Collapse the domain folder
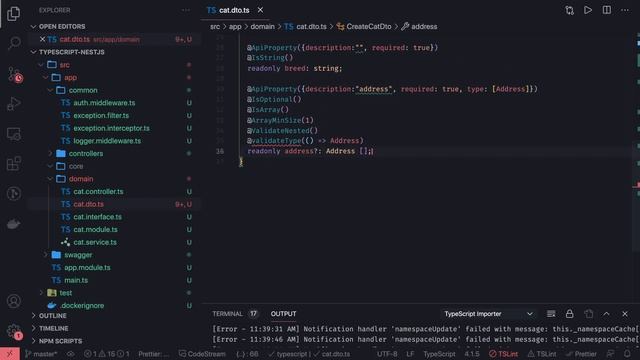640x360 pixels. pos(81,179)
